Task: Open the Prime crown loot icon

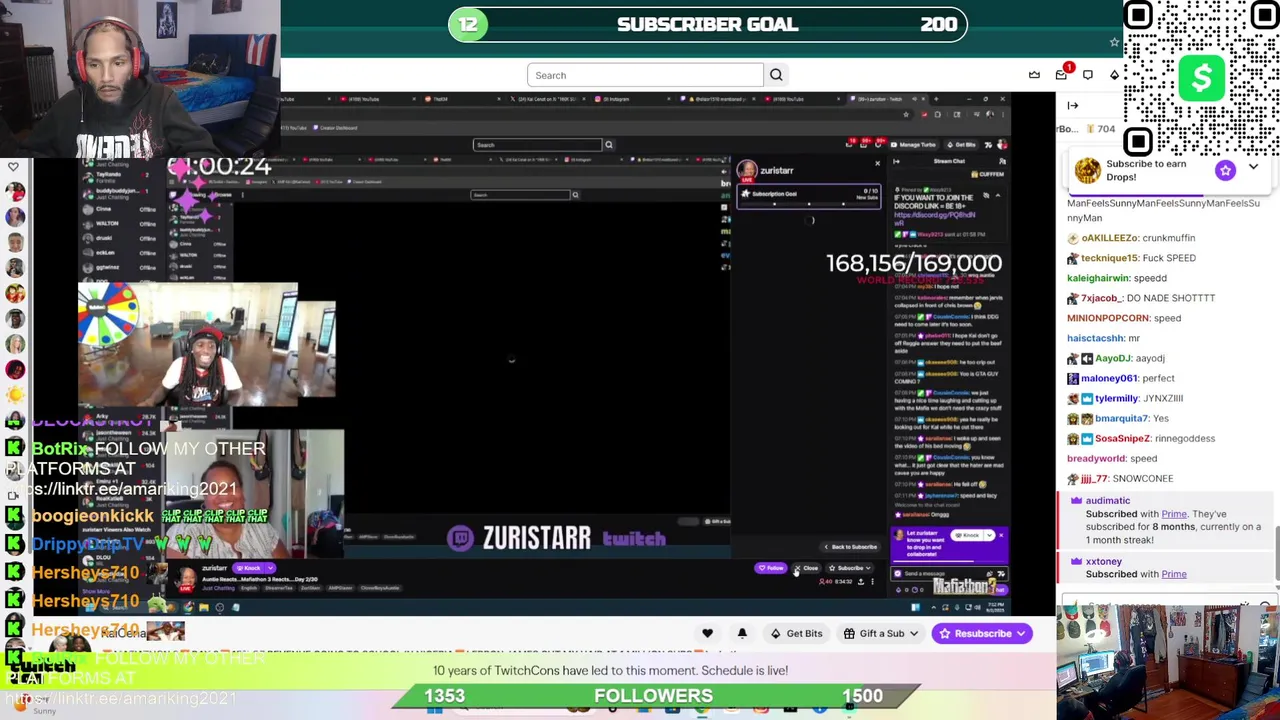Action: 1034,75
